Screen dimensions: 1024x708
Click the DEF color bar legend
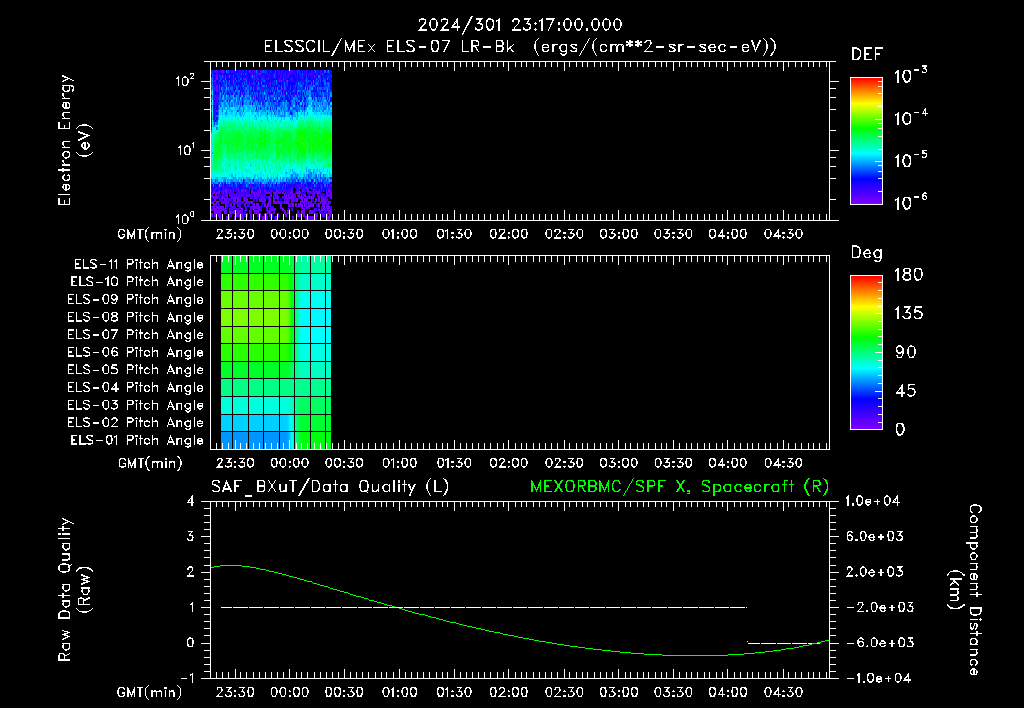[x=866, y=141]
